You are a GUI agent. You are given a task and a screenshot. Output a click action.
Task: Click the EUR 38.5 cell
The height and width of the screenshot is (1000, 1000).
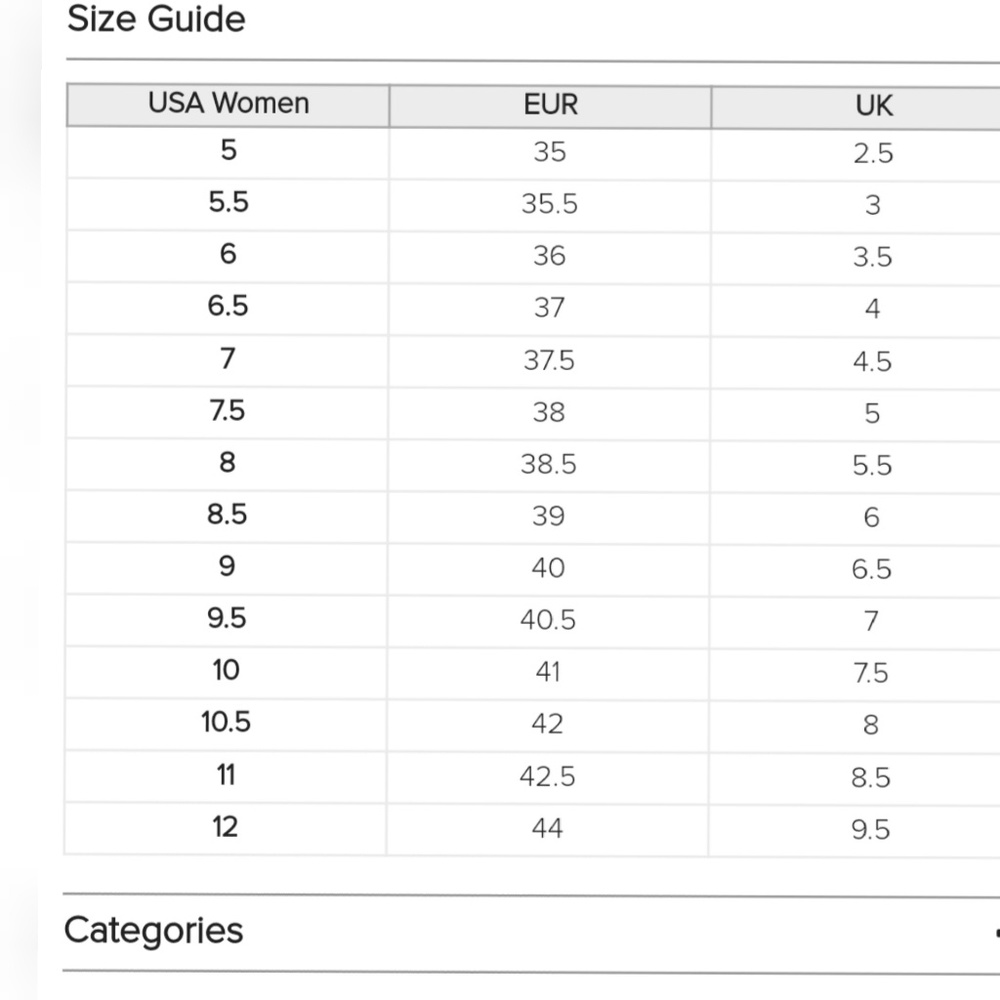[x=549, y=464]
